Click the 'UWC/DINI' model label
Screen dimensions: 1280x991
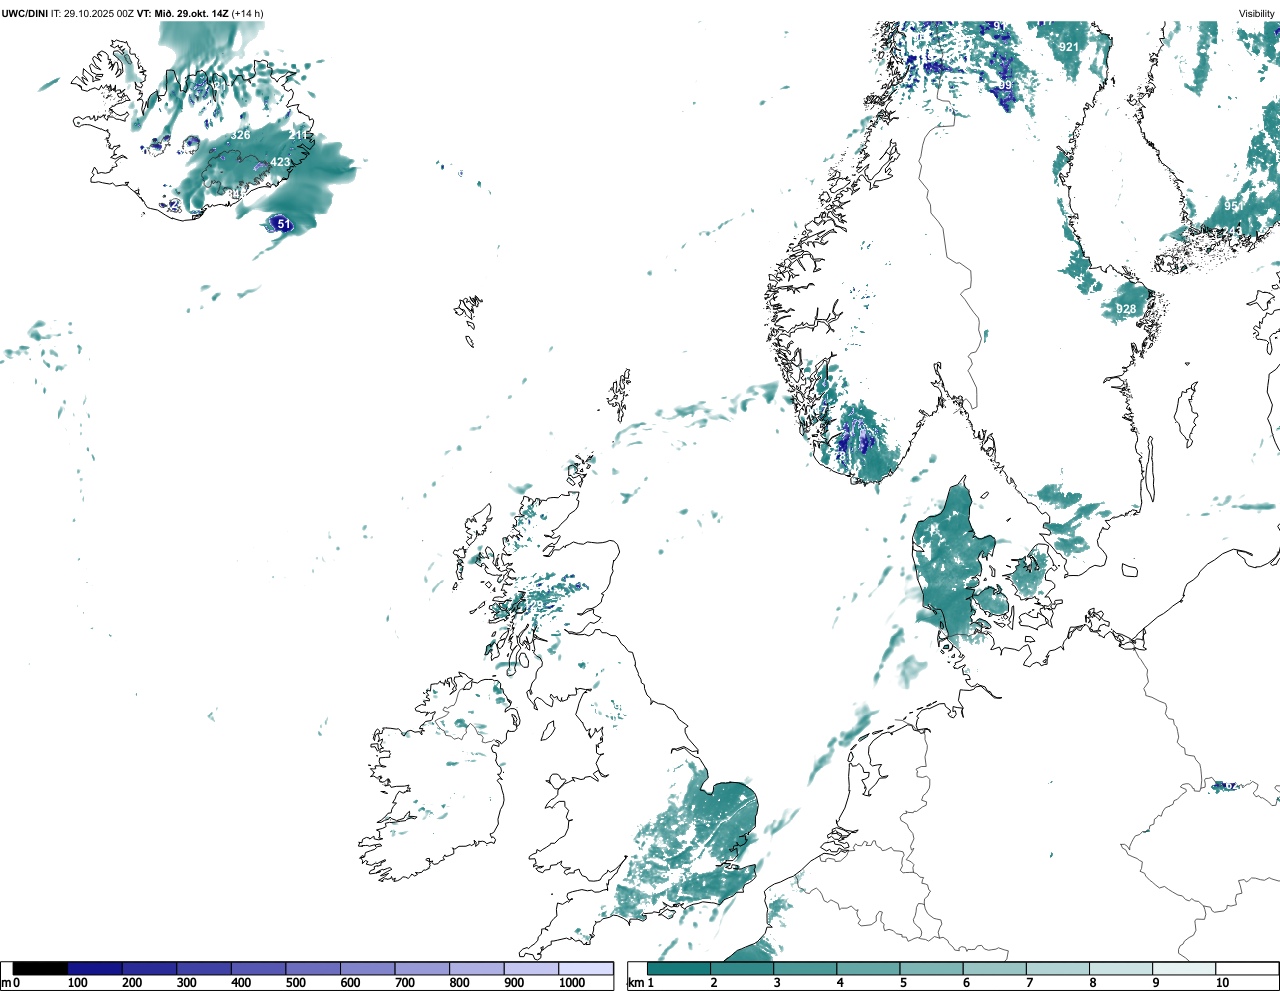(25, 14)
